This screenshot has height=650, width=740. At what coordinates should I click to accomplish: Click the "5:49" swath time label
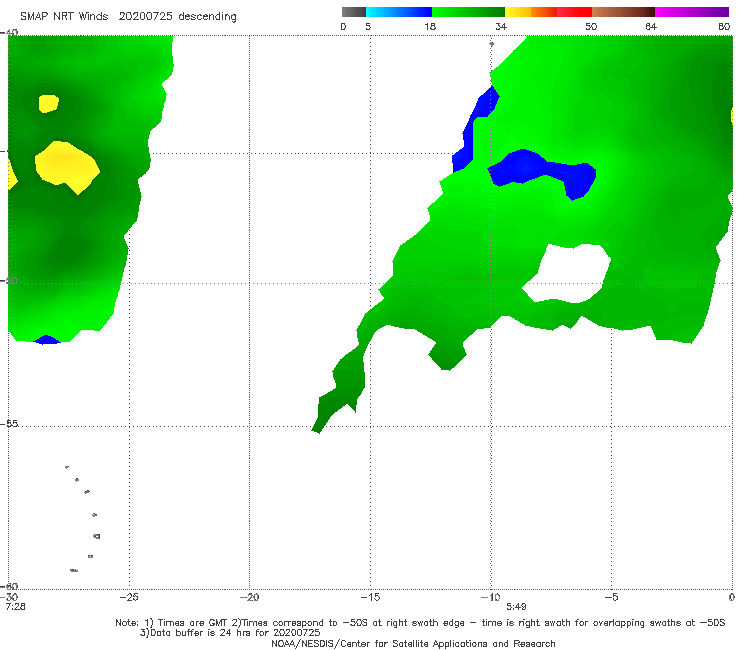[516, 607]
